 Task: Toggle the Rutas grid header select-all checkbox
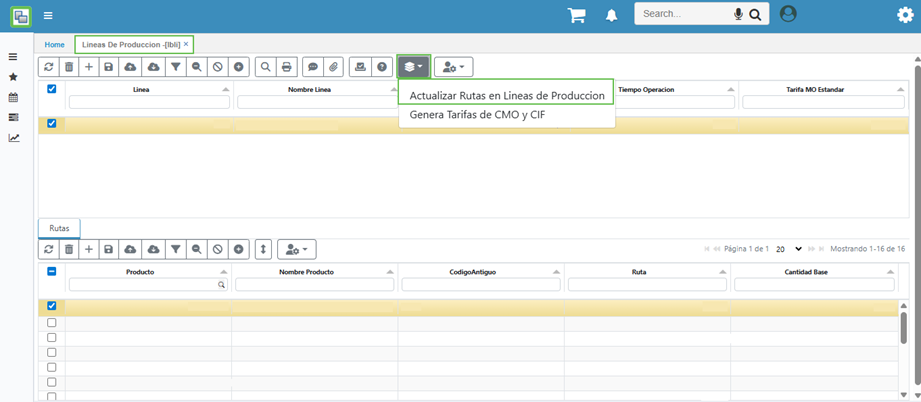pos(52,271)
